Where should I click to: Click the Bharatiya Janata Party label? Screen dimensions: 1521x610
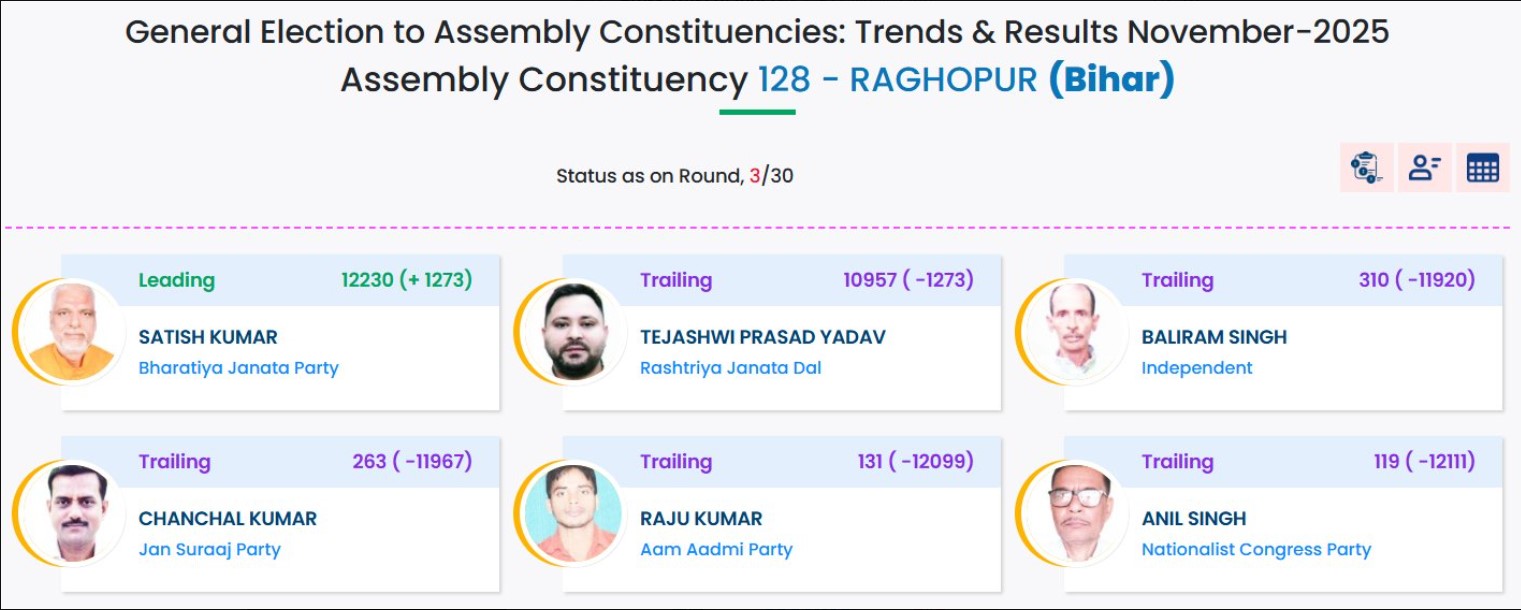point(238,368)
